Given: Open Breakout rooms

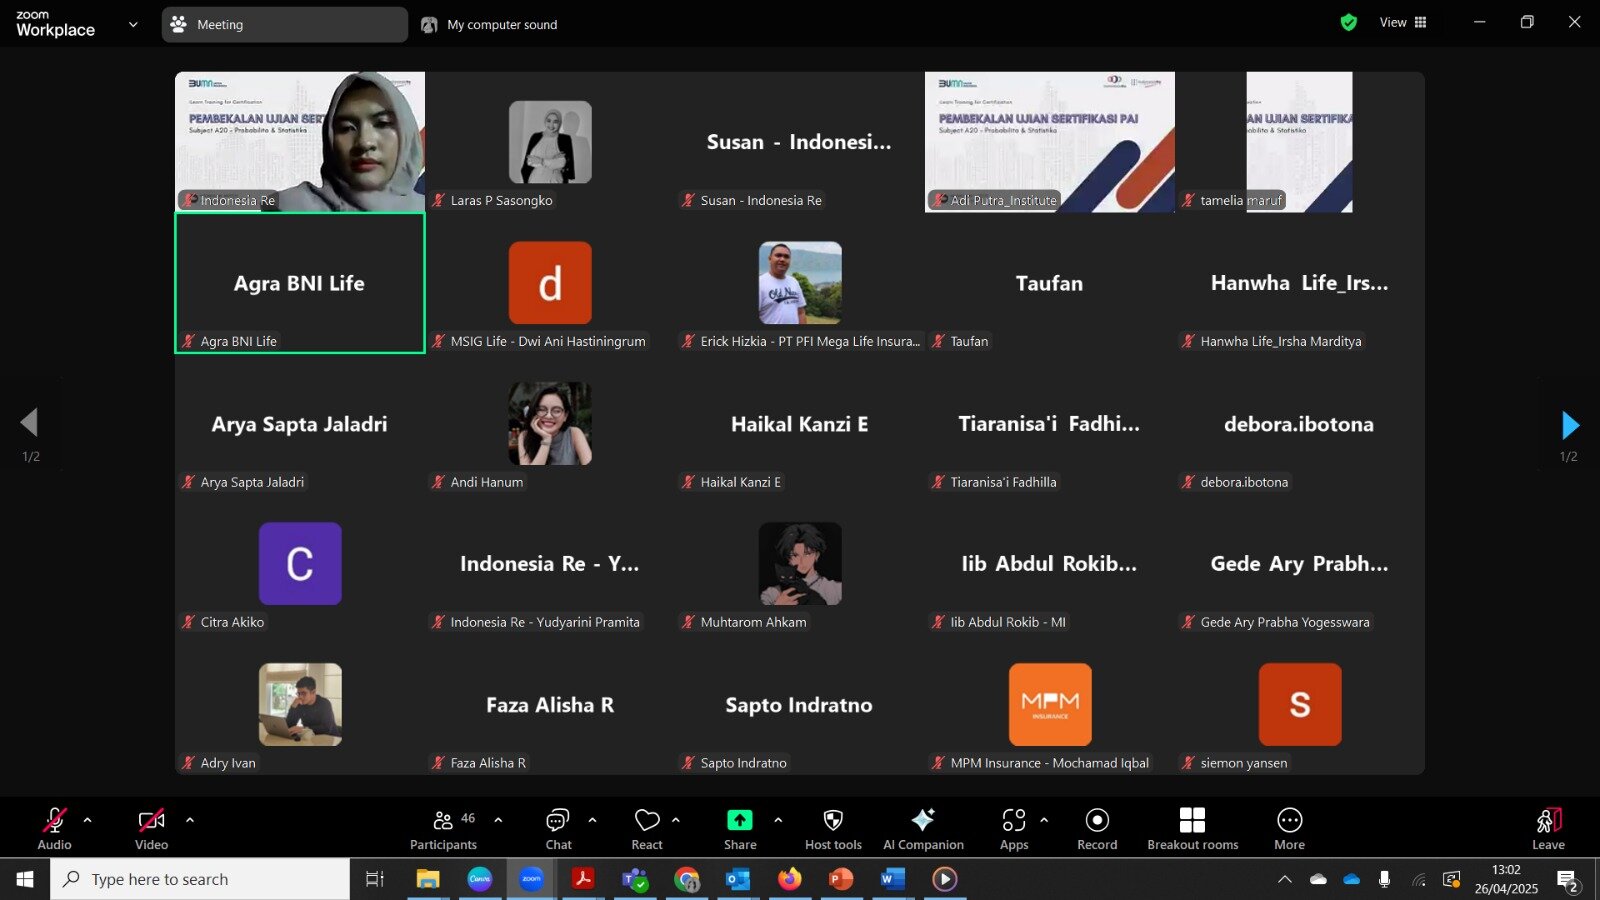Looking at the screenshot, I should pos(1192,829).
